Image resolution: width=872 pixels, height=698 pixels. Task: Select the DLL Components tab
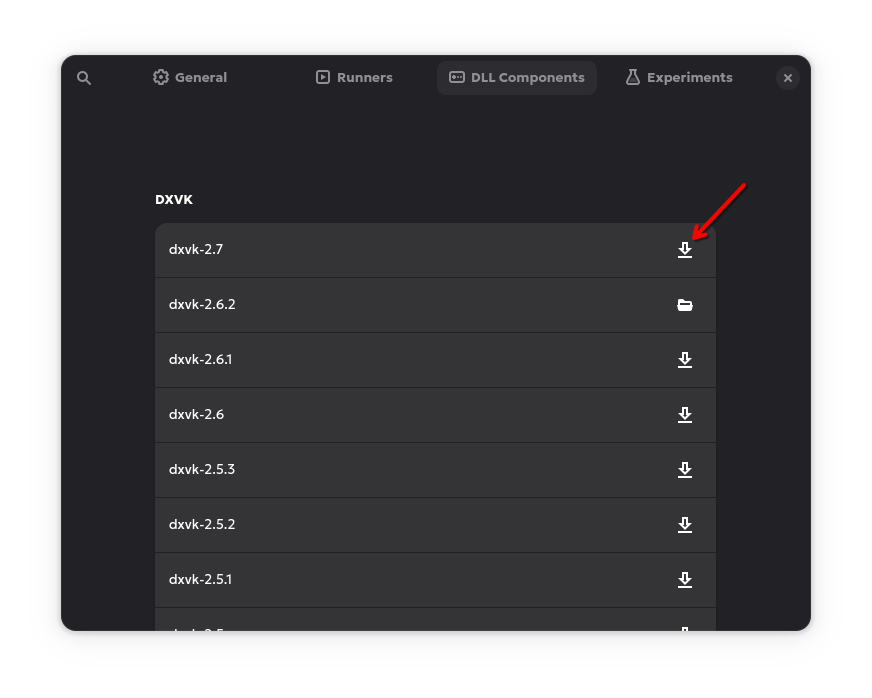click(516, 78)
